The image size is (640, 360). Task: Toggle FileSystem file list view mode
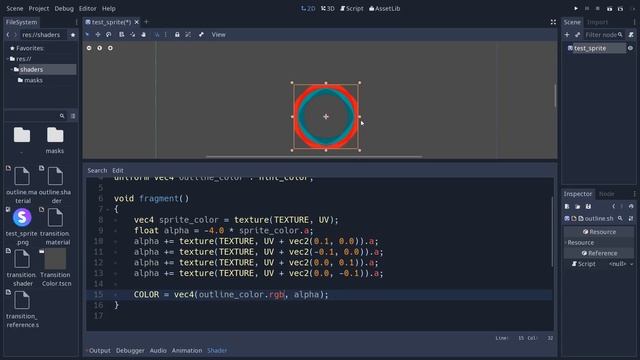pyautogui.click(x=73, y=116)
